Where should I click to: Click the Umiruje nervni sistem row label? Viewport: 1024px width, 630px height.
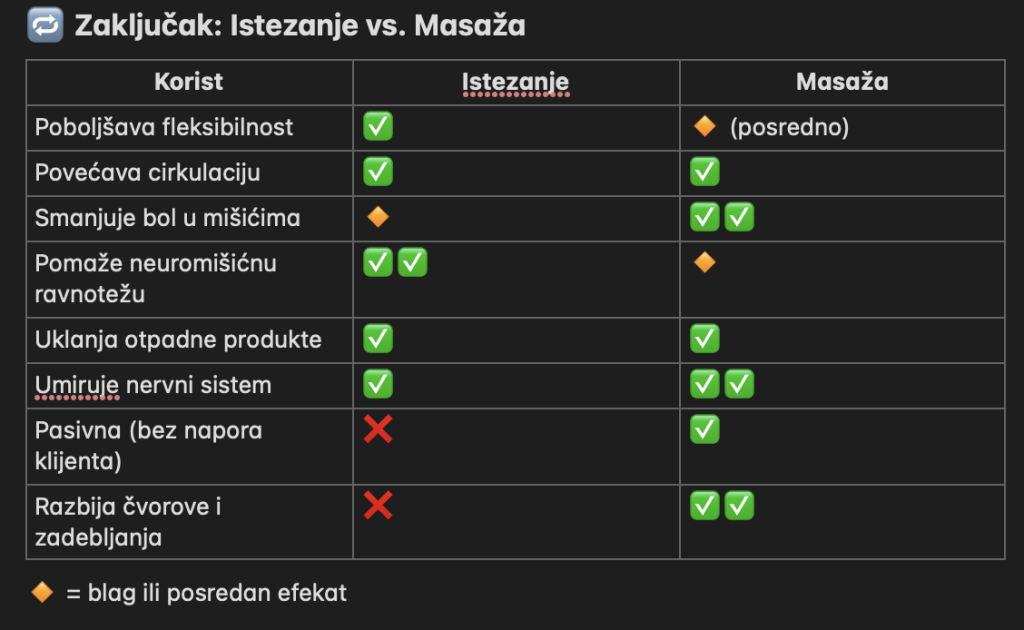coord(153,385)
